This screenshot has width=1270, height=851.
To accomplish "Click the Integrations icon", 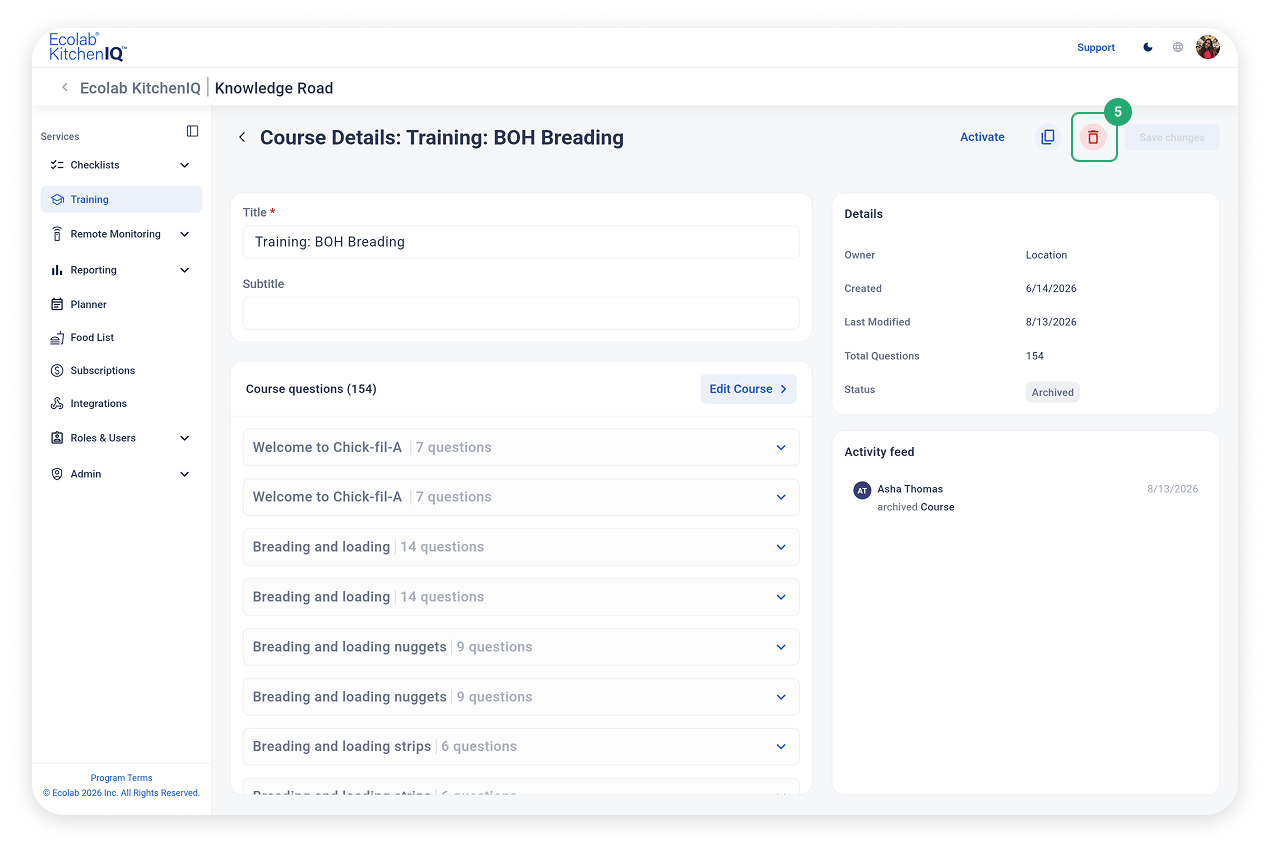I will (57, 404).
